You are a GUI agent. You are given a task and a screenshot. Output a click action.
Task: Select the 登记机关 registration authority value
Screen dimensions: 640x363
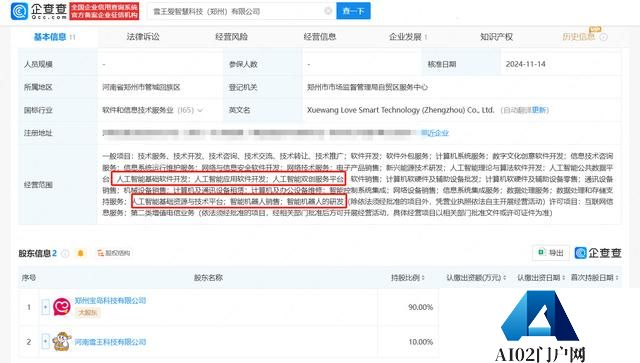point(367,87)
